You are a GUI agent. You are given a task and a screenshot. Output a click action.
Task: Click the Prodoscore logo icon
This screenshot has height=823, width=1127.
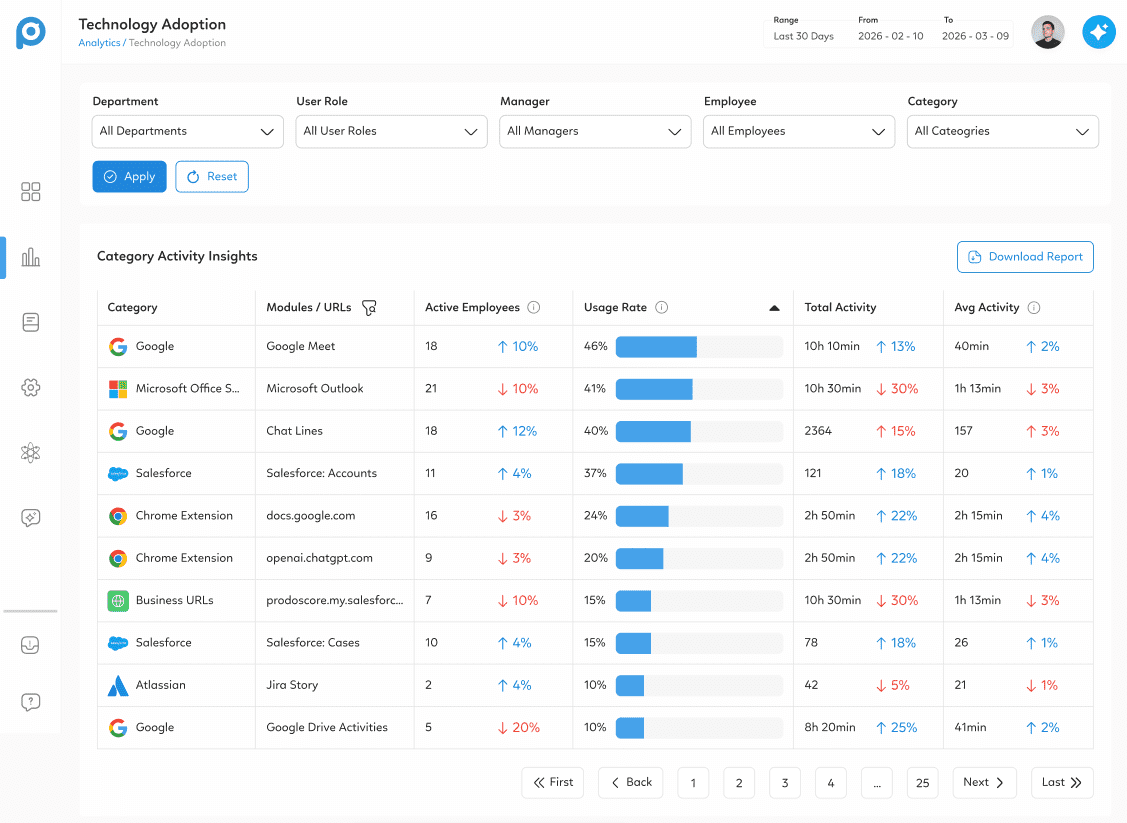click(31, 32)
